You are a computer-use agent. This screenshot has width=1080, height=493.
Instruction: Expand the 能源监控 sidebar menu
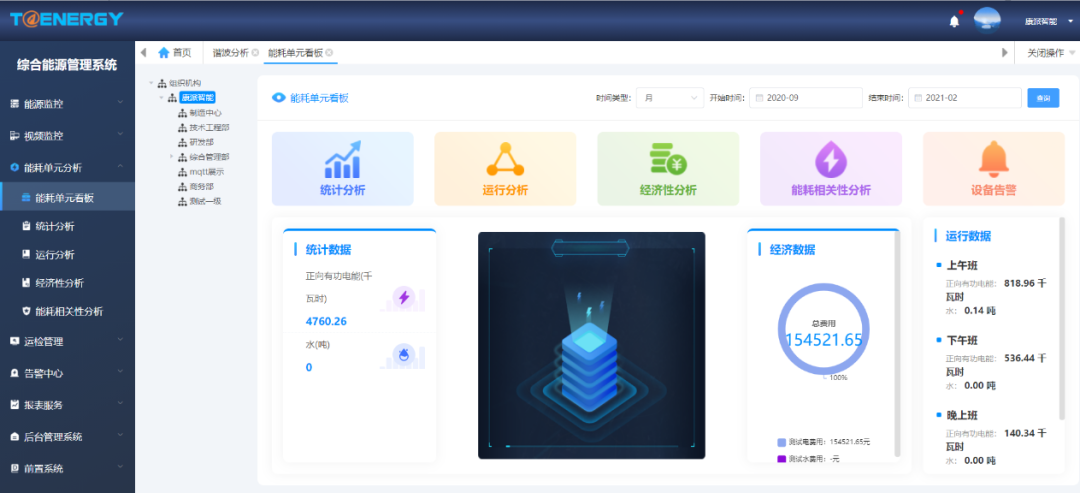pyautogui.click(x=68, y=104)
